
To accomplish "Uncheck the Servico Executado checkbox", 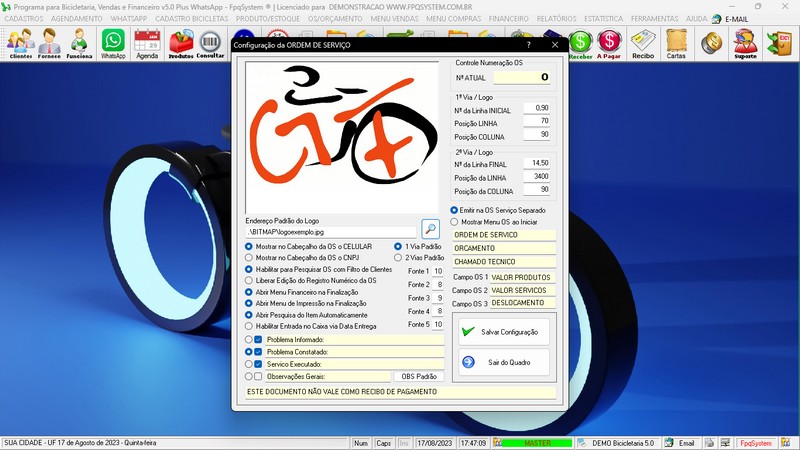I will (x=258, y=364).
